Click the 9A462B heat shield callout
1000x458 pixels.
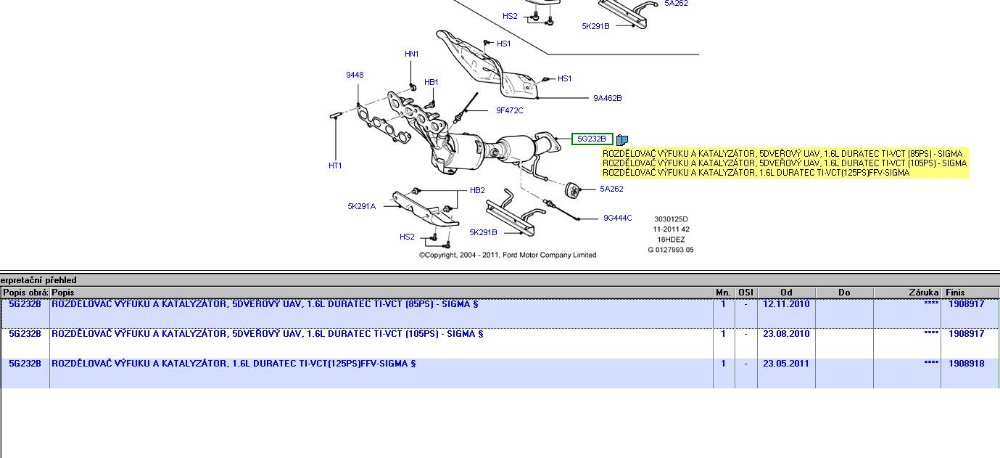coord(607,98)
